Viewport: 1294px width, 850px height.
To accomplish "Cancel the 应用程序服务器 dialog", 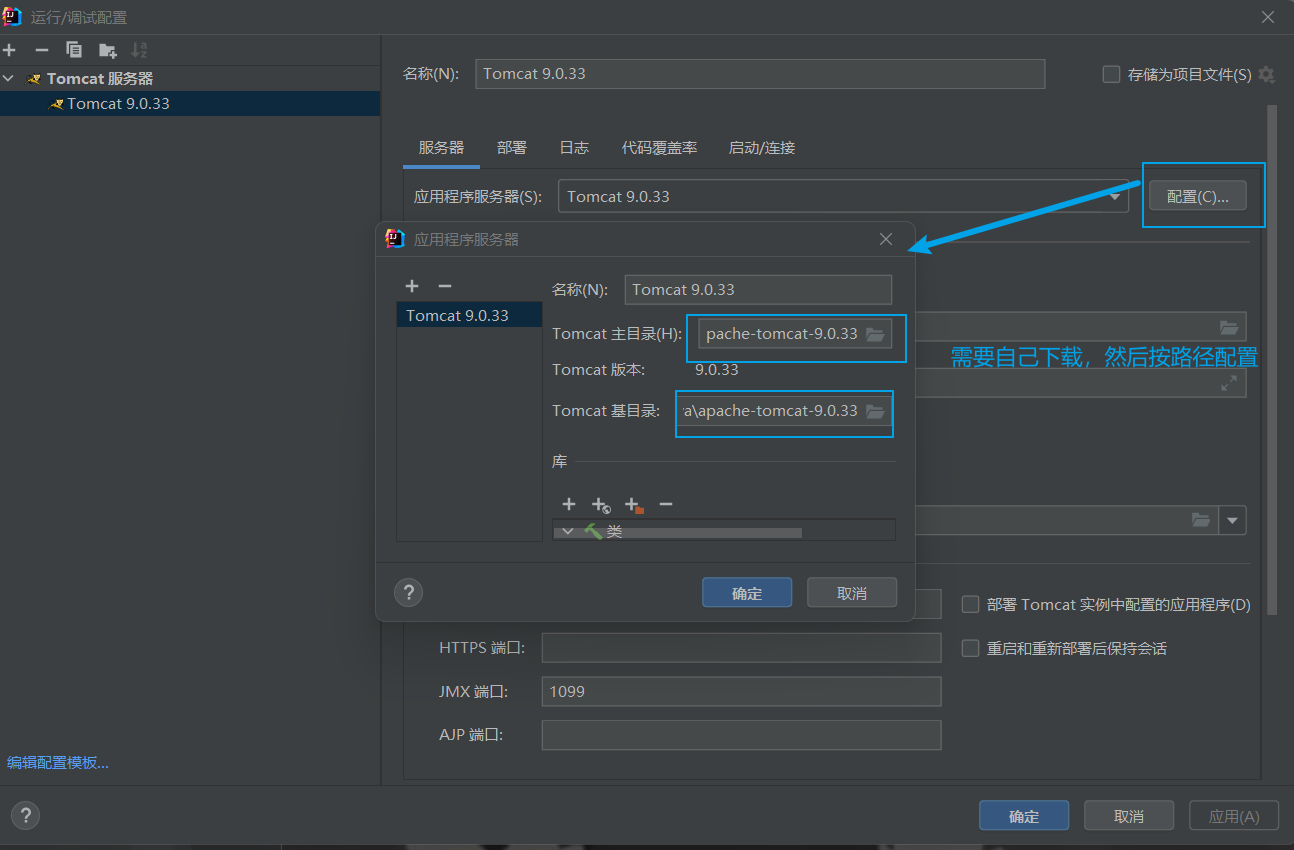I will point(852,593).
